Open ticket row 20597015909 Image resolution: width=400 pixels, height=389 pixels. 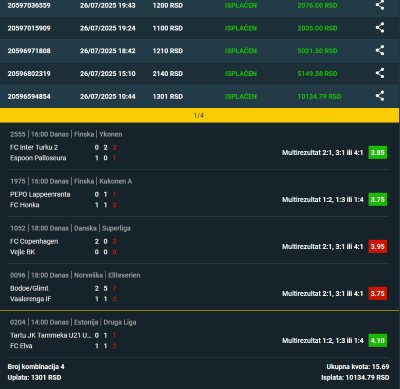[x=200, y=28]
